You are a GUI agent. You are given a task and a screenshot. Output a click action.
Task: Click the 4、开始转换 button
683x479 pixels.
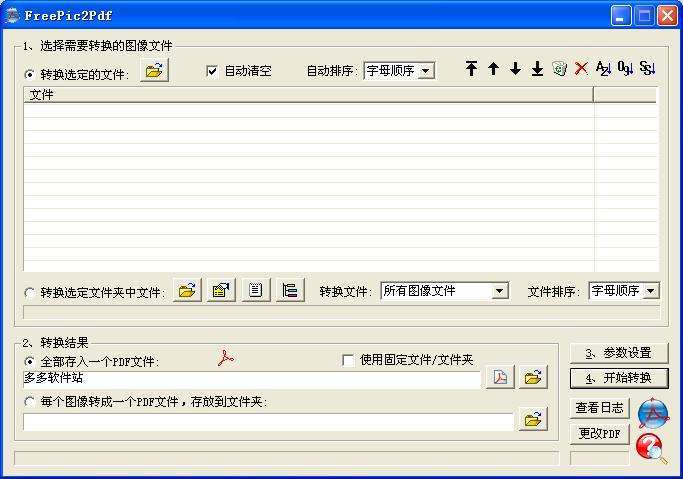(x=619, y=378)
